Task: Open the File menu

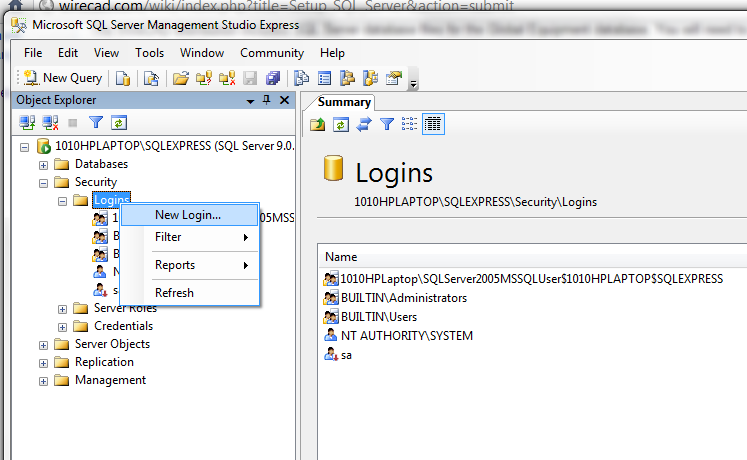Action: [x=33, y=53]
